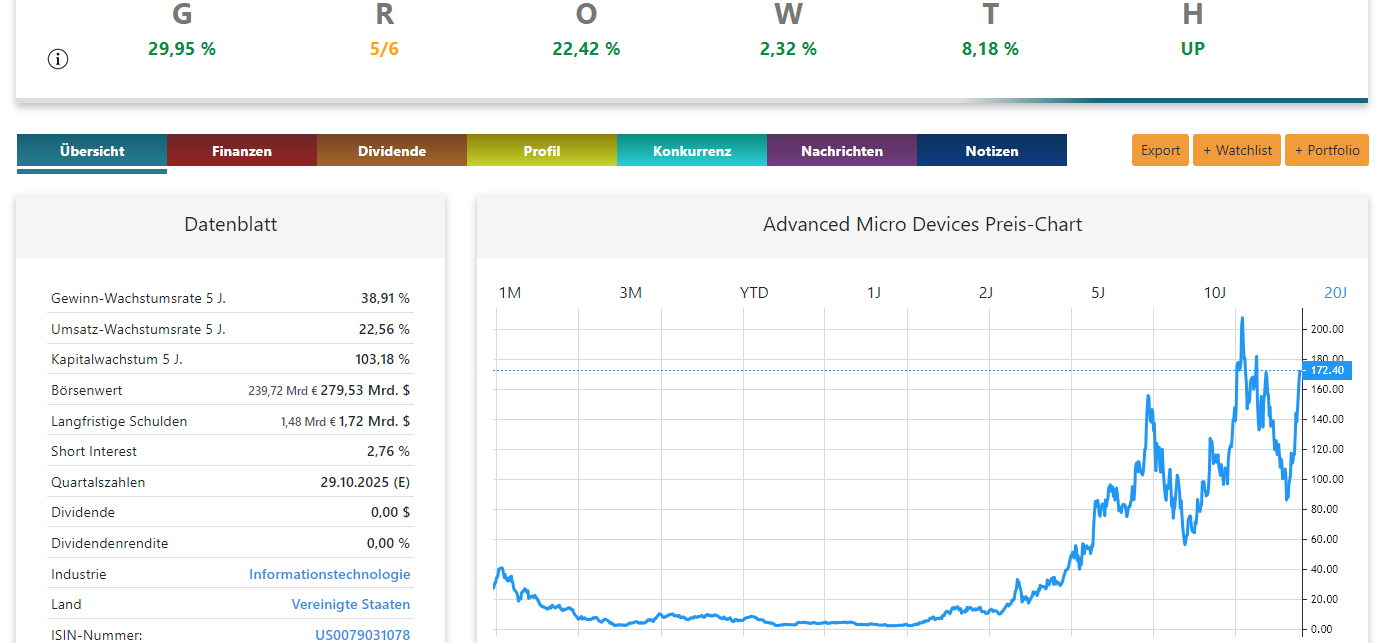
Task: Click the Umsatz-Wachstumsrate 5 J. label
Action: (138, 329)
